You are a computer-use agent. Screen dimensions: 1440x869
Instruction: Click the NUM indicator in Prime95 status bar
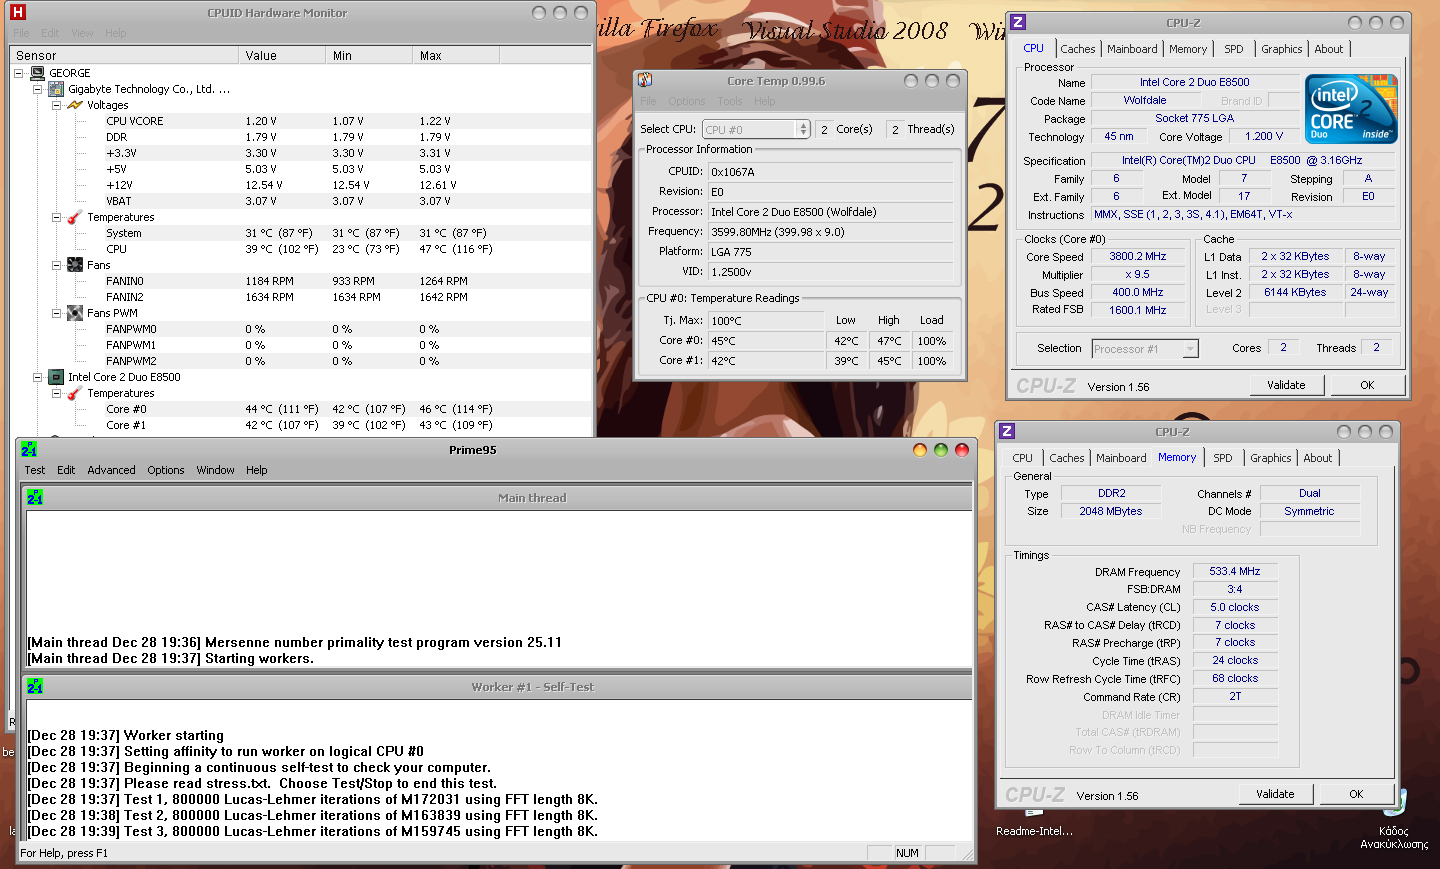tap(907, 853)
